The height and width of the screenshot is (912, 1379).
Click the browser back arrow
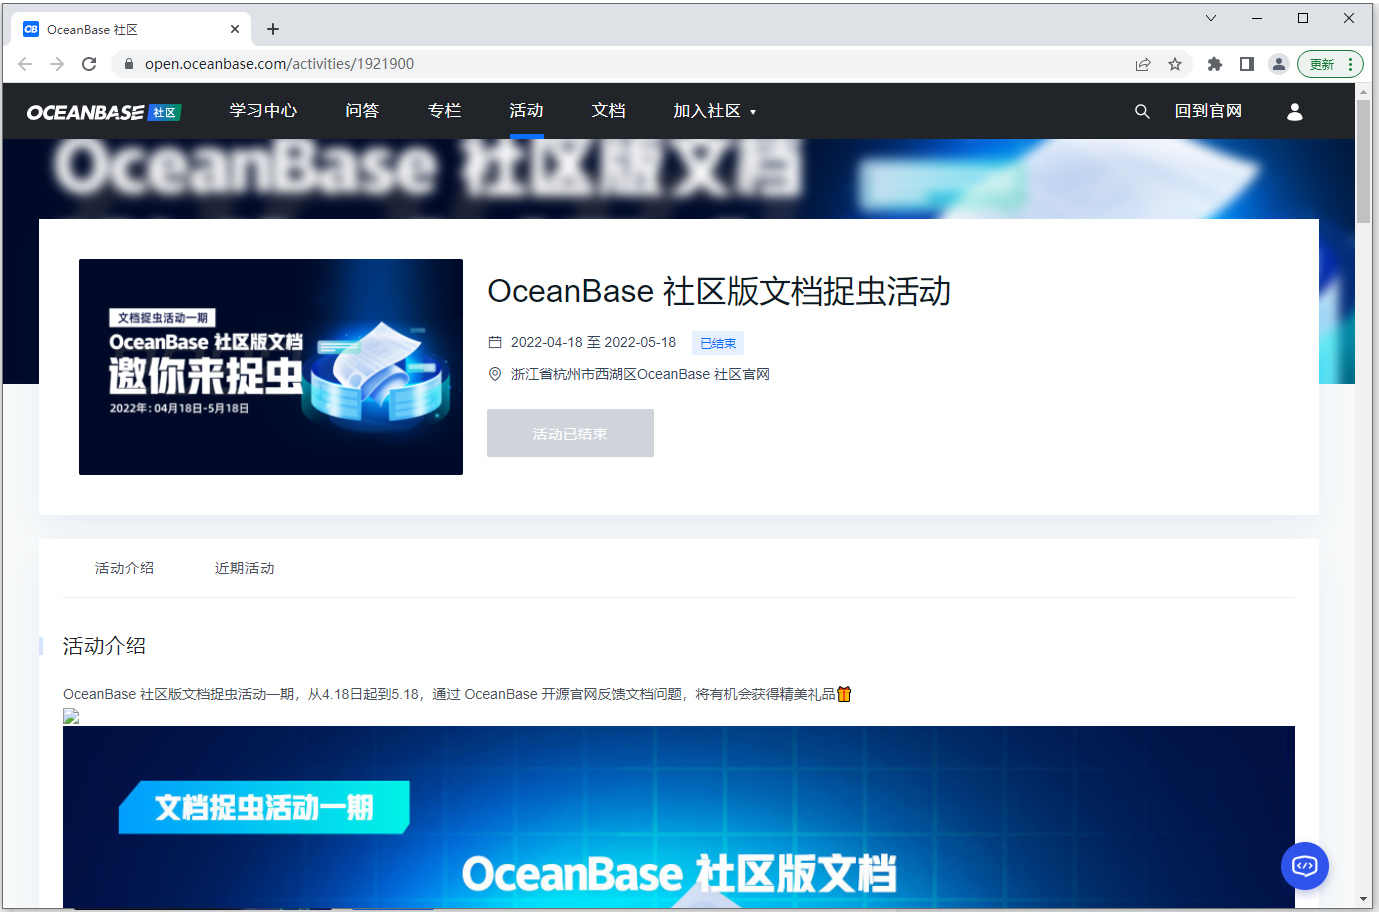click(x=25, y=64)
